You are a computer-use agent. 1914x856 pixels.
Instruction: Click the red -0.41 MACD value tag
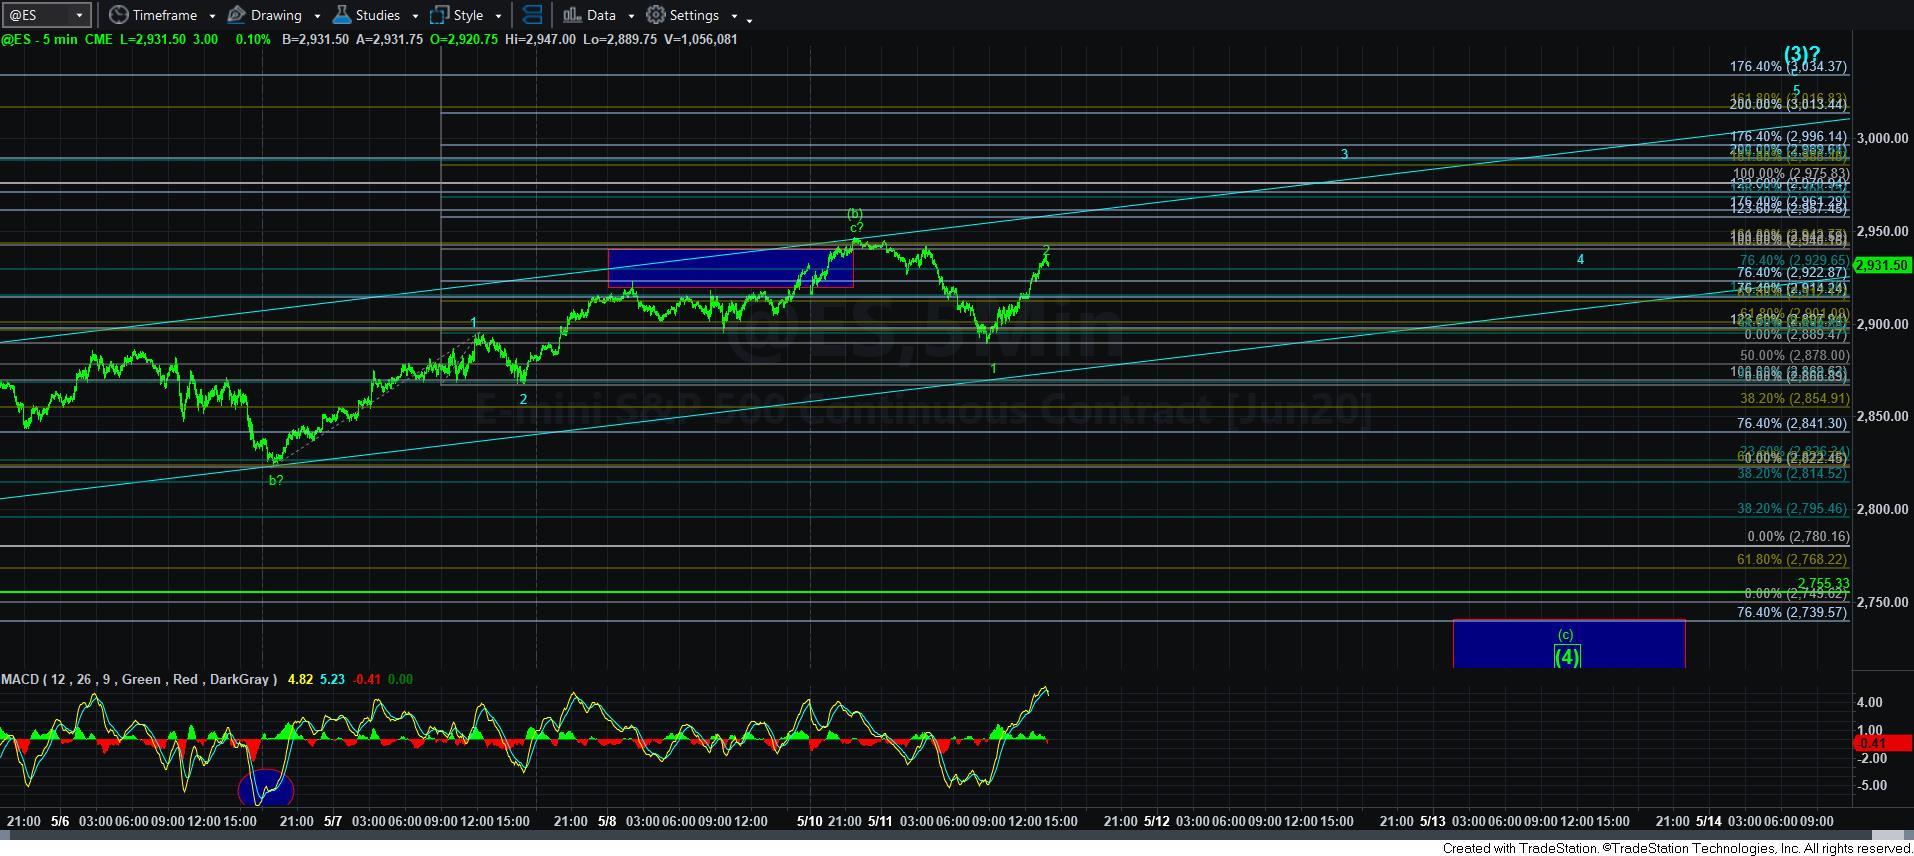pos(1882,743)
